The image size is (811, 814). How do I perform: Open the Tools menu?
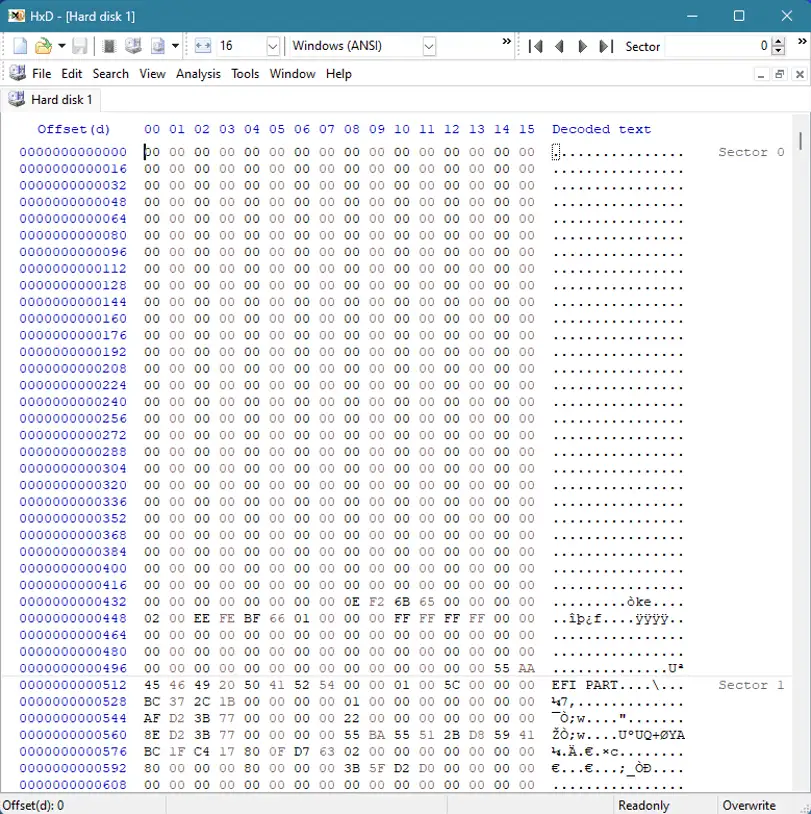click(245, 74)
